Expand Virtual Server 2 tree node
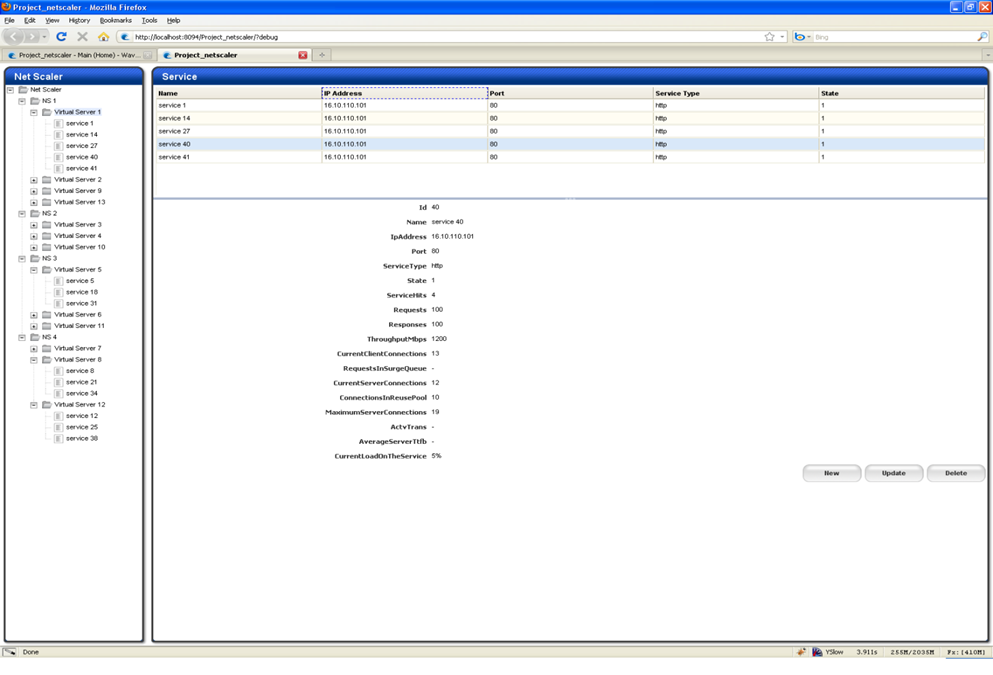 point(34,180)
